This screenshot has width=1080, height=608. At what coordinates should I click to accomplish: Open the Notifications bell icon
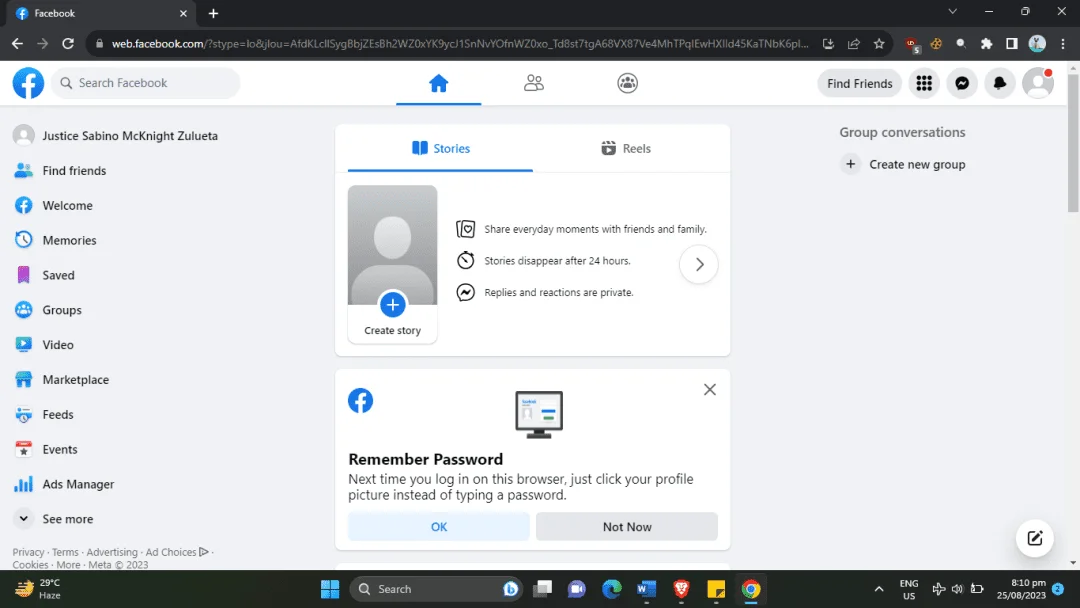click(x=1000, y=83)
